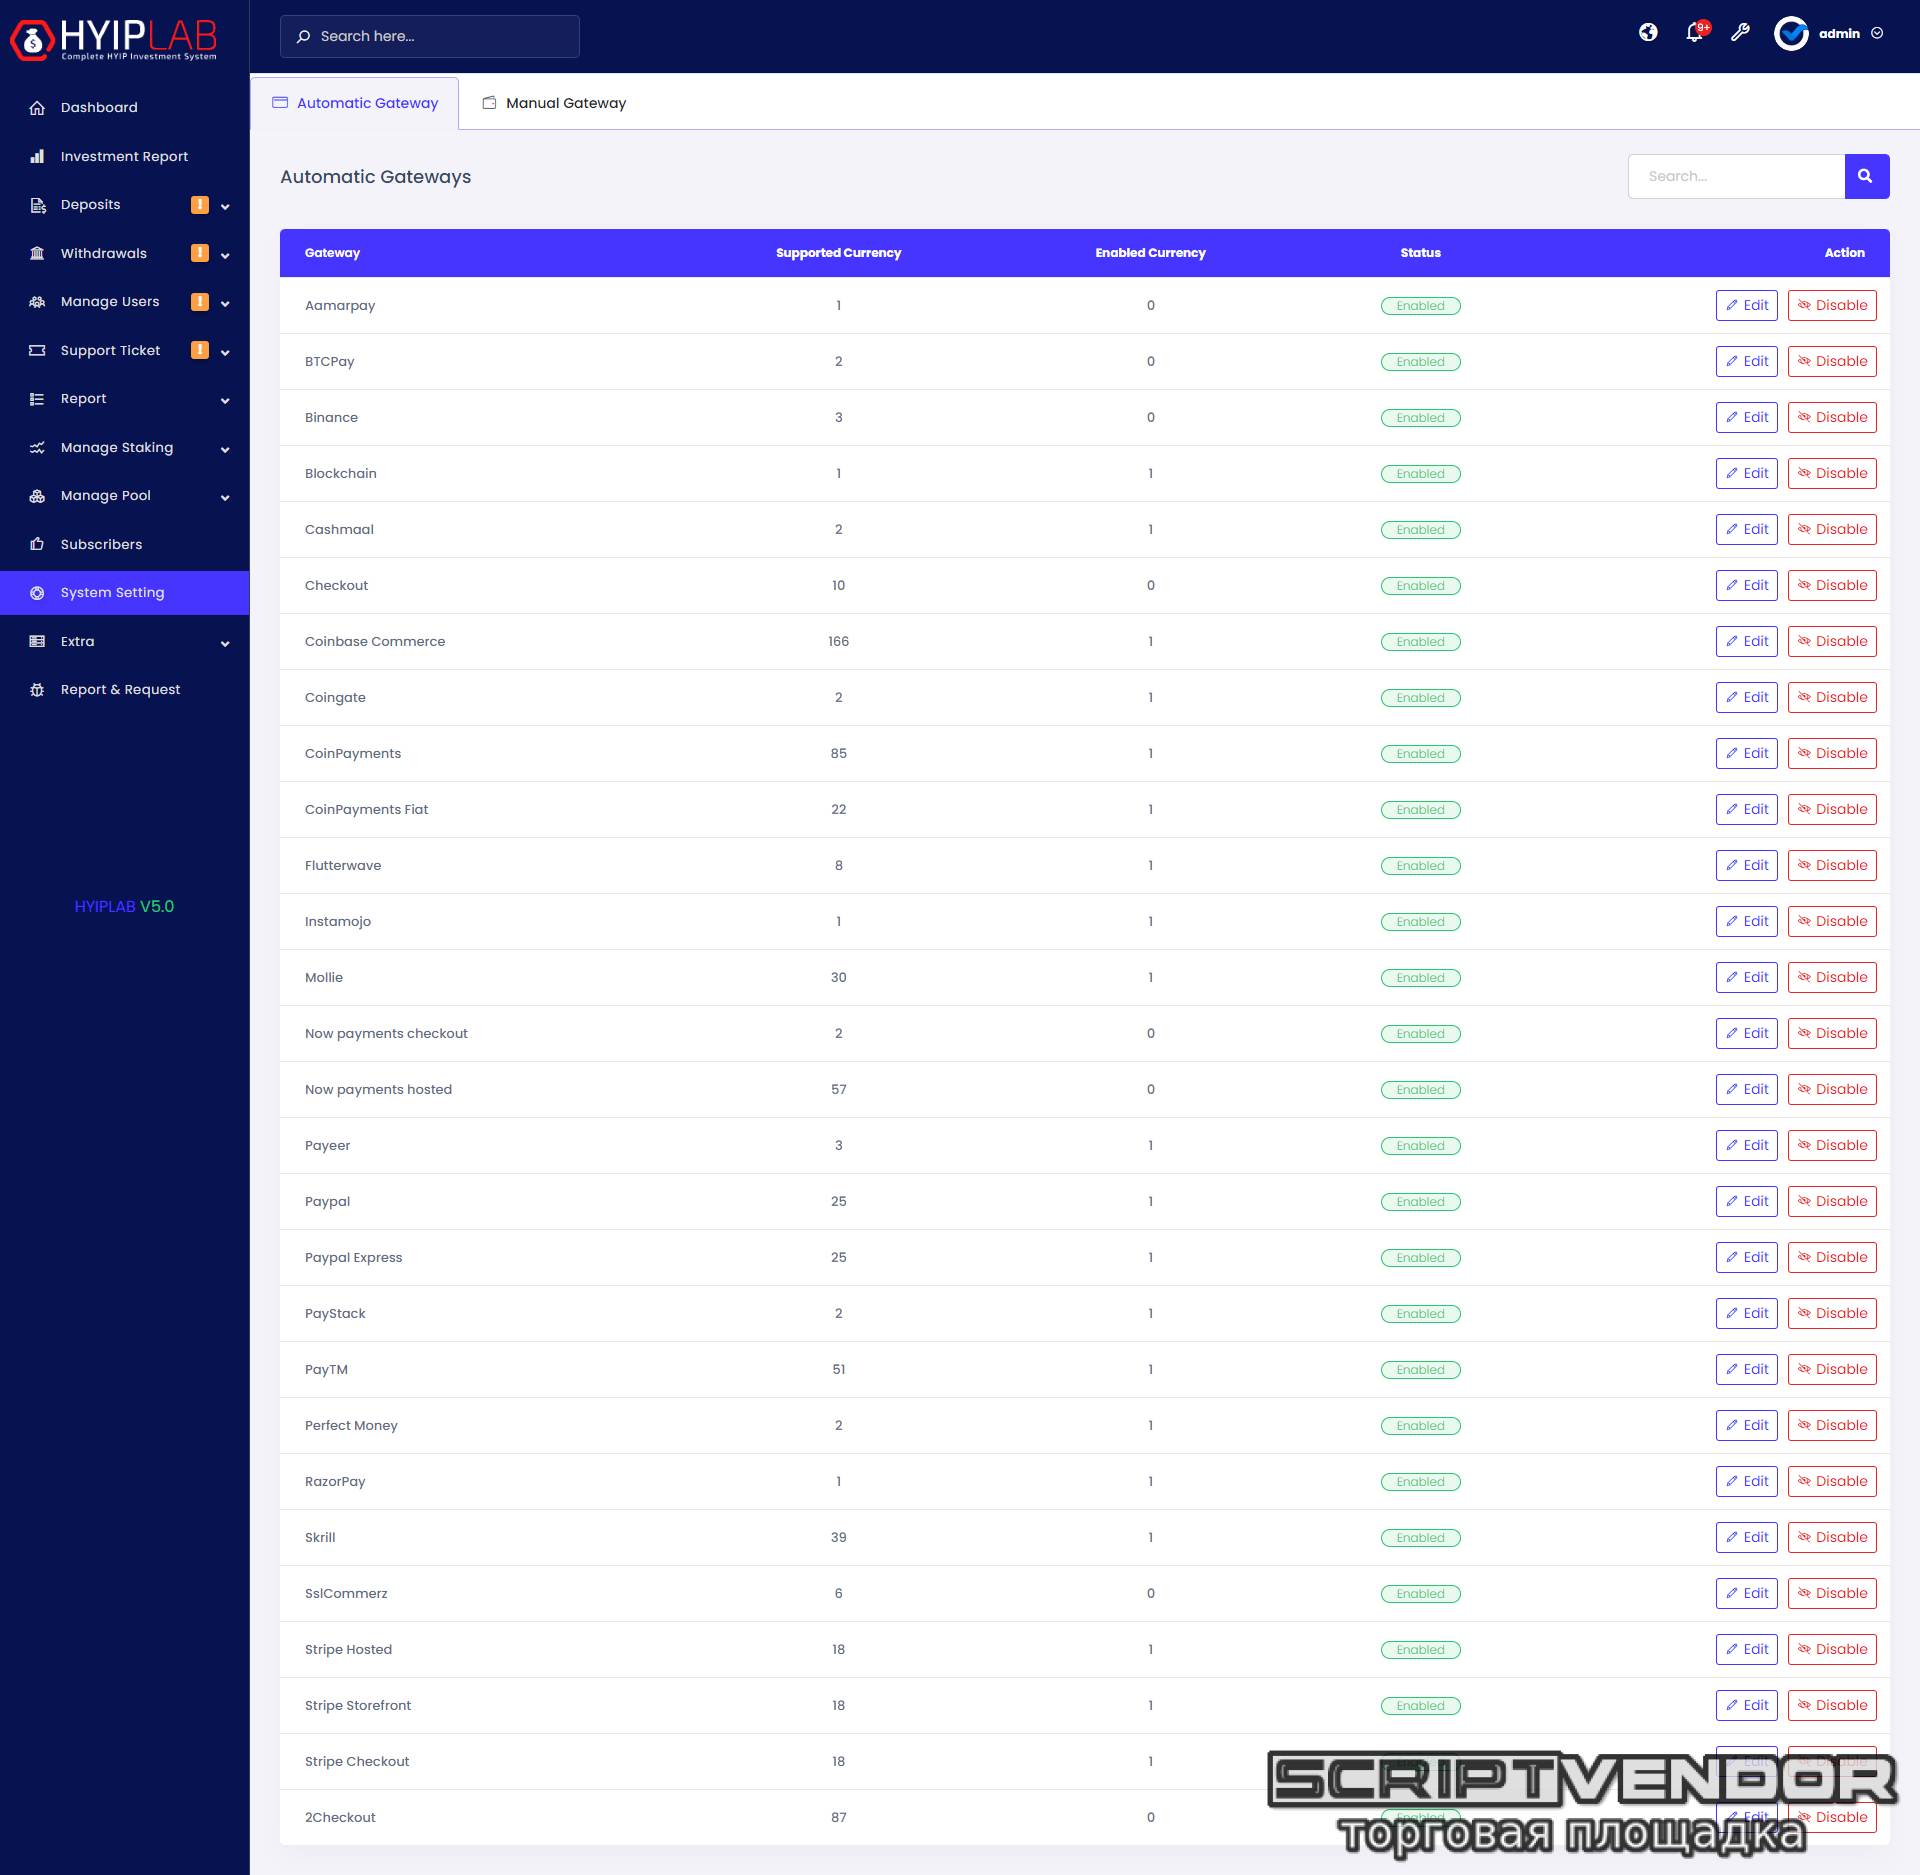Click the HYIPLAB logo

pos(113,38)
